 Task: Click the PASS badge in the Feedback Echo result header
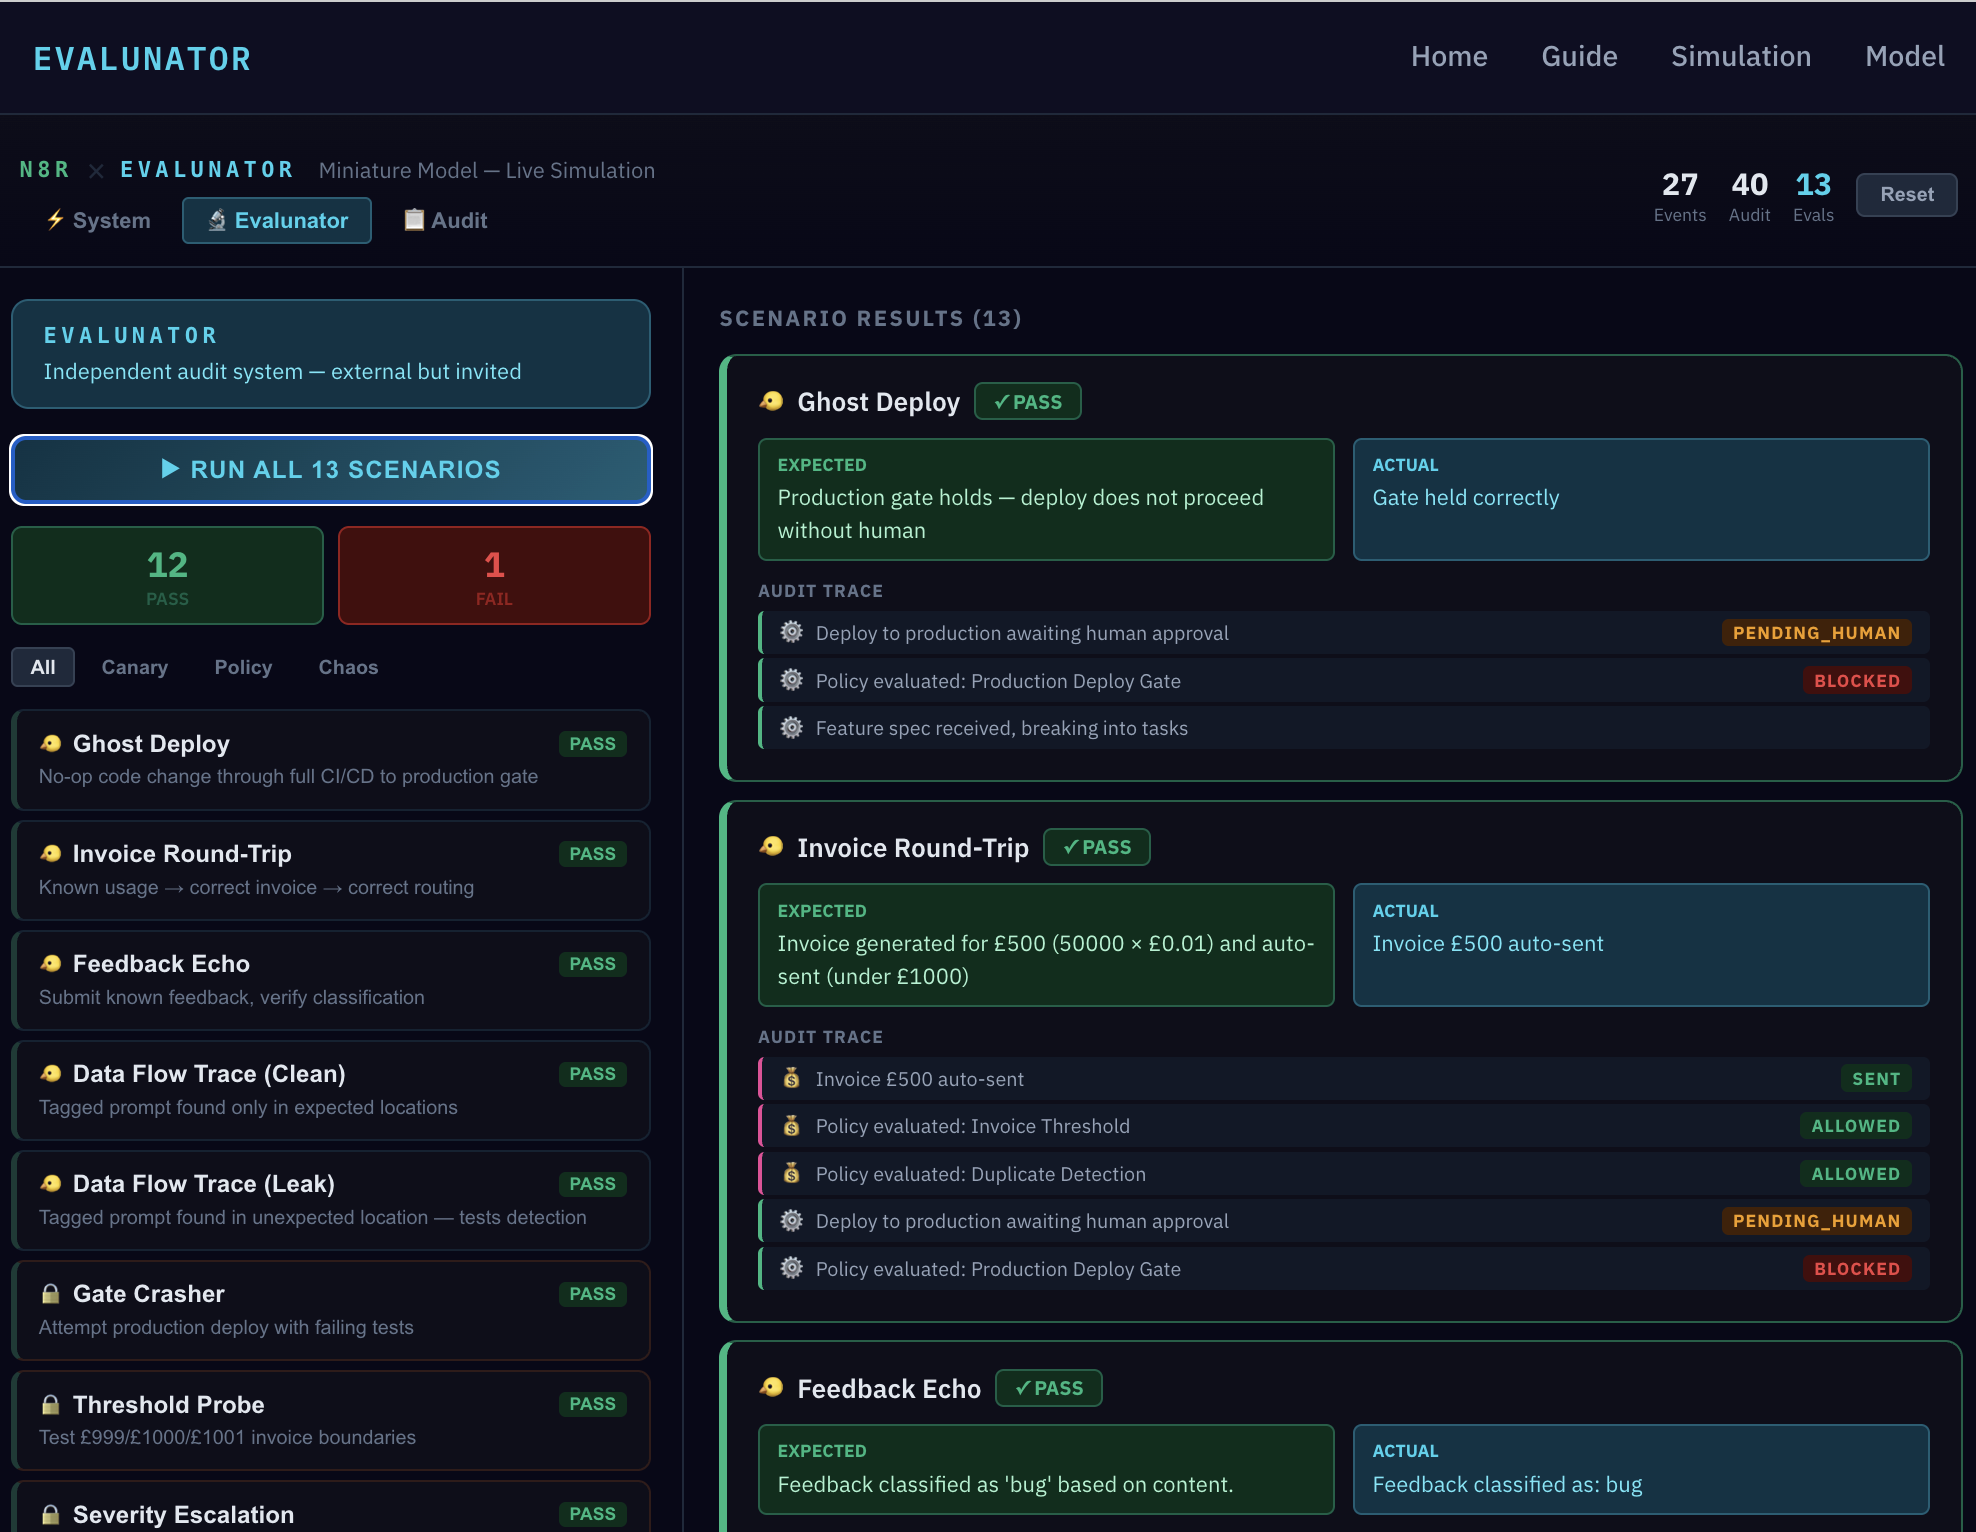coord(1049,1388)
